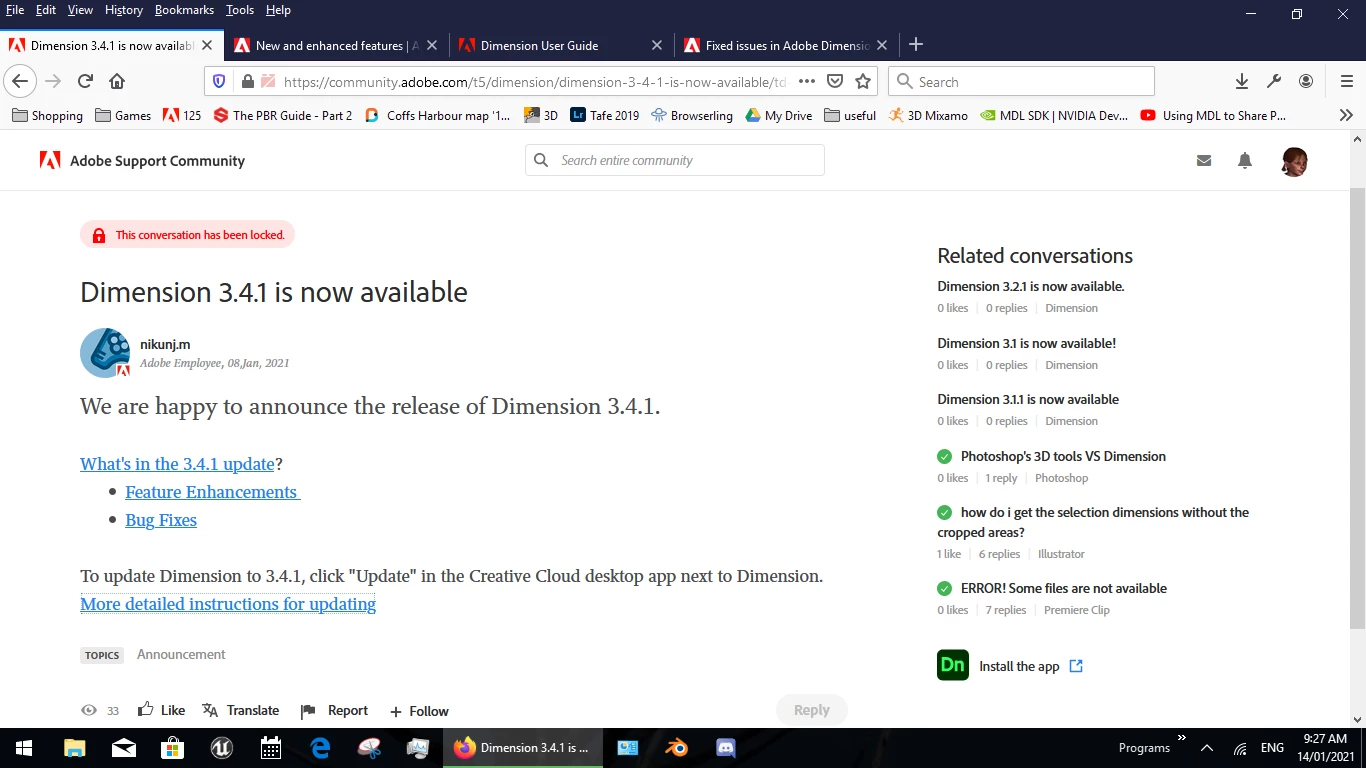
Task: Click the Dn Dimension app icon
Action: (953, 665)
